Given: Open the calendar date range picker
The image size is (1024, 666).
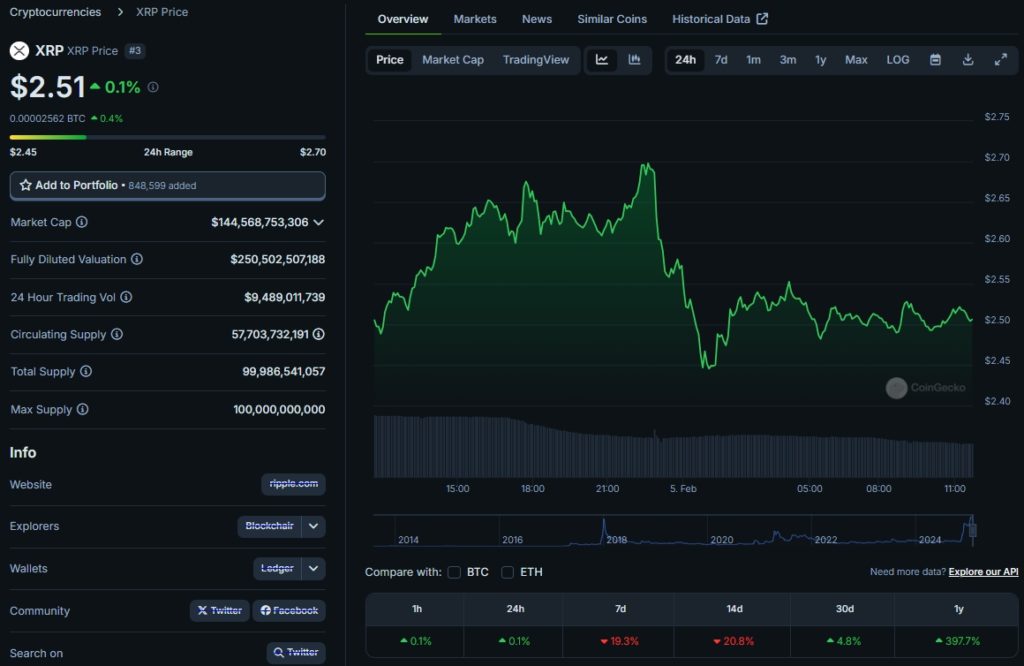Looking at the screenshot, I should point(935,60).
